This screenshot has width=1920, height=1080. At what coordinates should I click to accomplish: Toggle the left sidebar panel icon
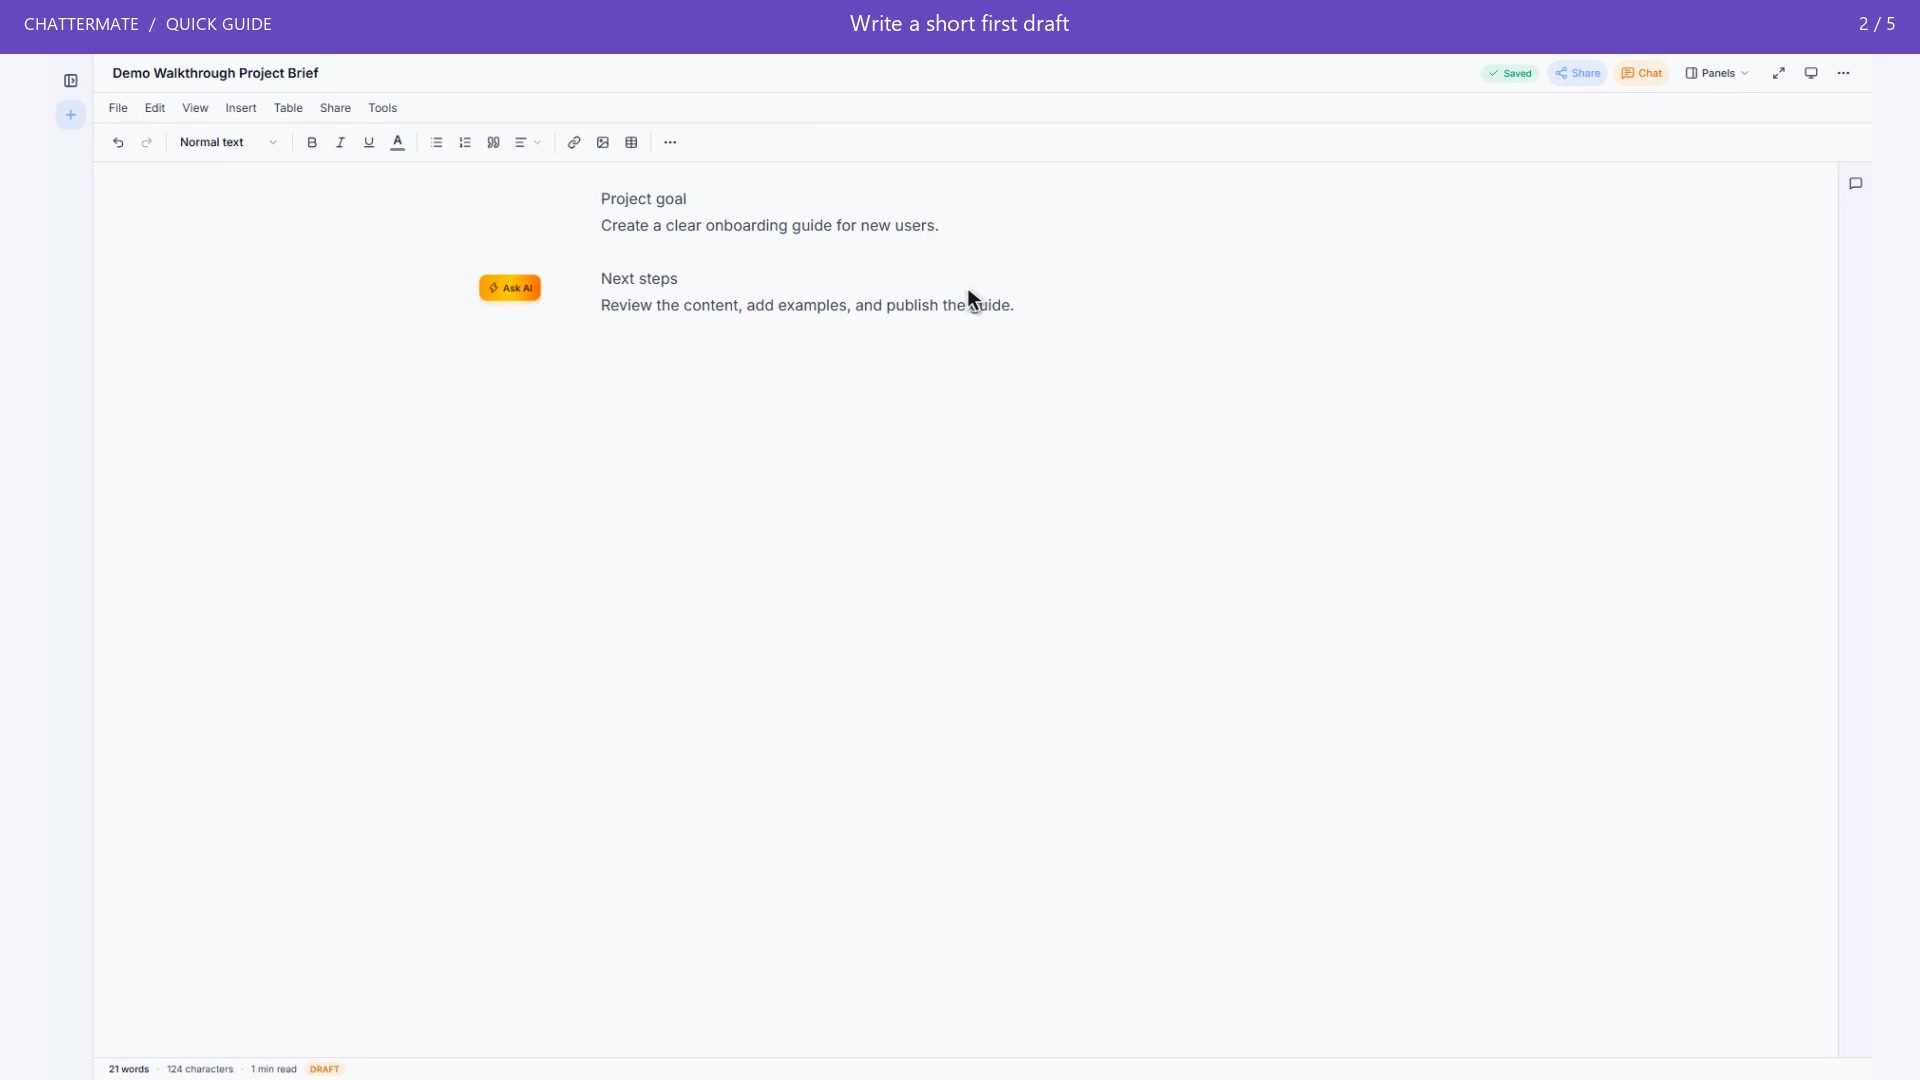coord(71,81)
